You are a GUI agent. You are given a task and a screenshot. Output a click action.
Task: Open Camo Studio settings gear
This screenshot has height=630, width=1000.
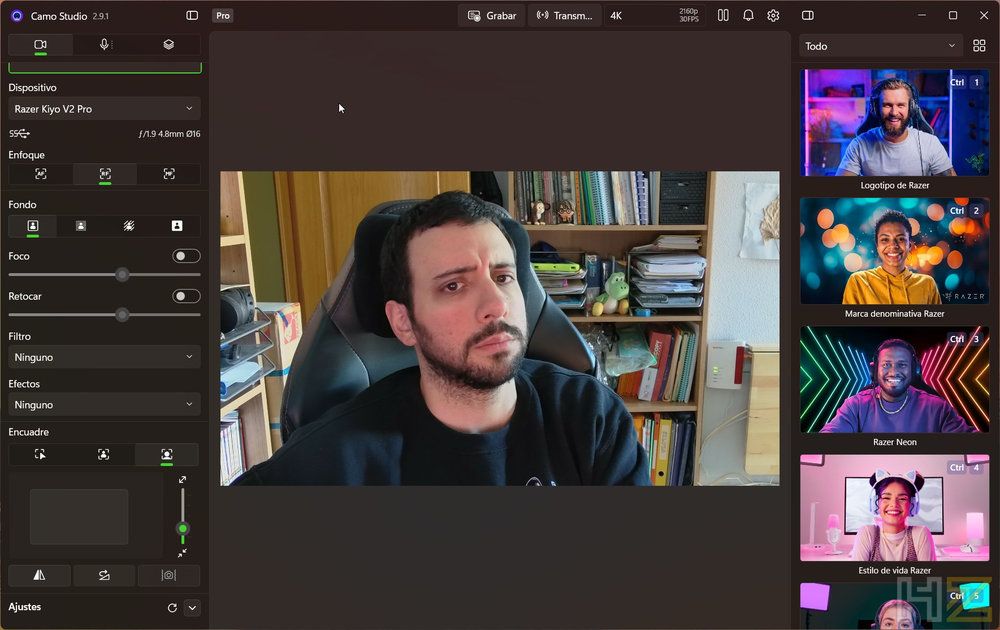(773, 15)
